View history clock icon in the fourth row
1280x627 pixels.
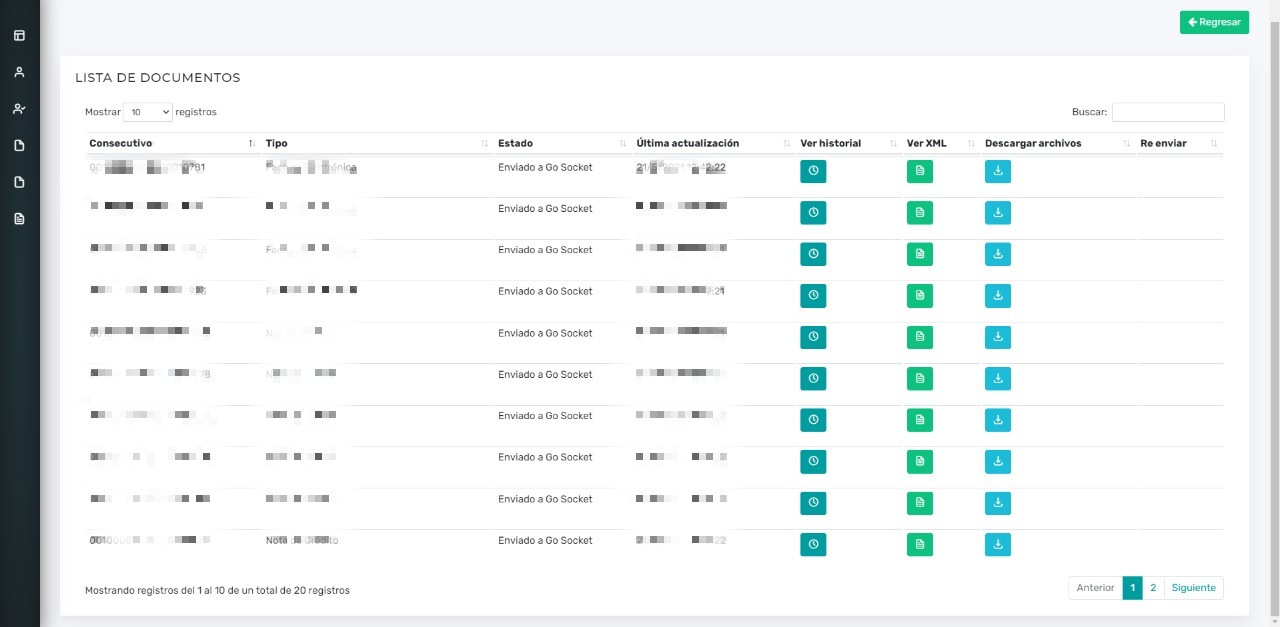(x=813, y=296)
